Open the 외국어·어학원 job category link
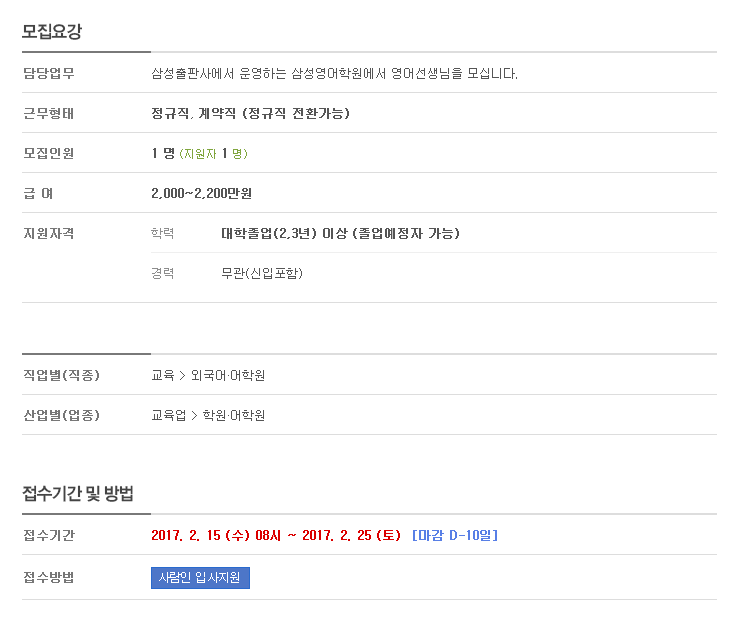Image resolution: width=739 pixels, height=624 pixels. tap(228, 375)
